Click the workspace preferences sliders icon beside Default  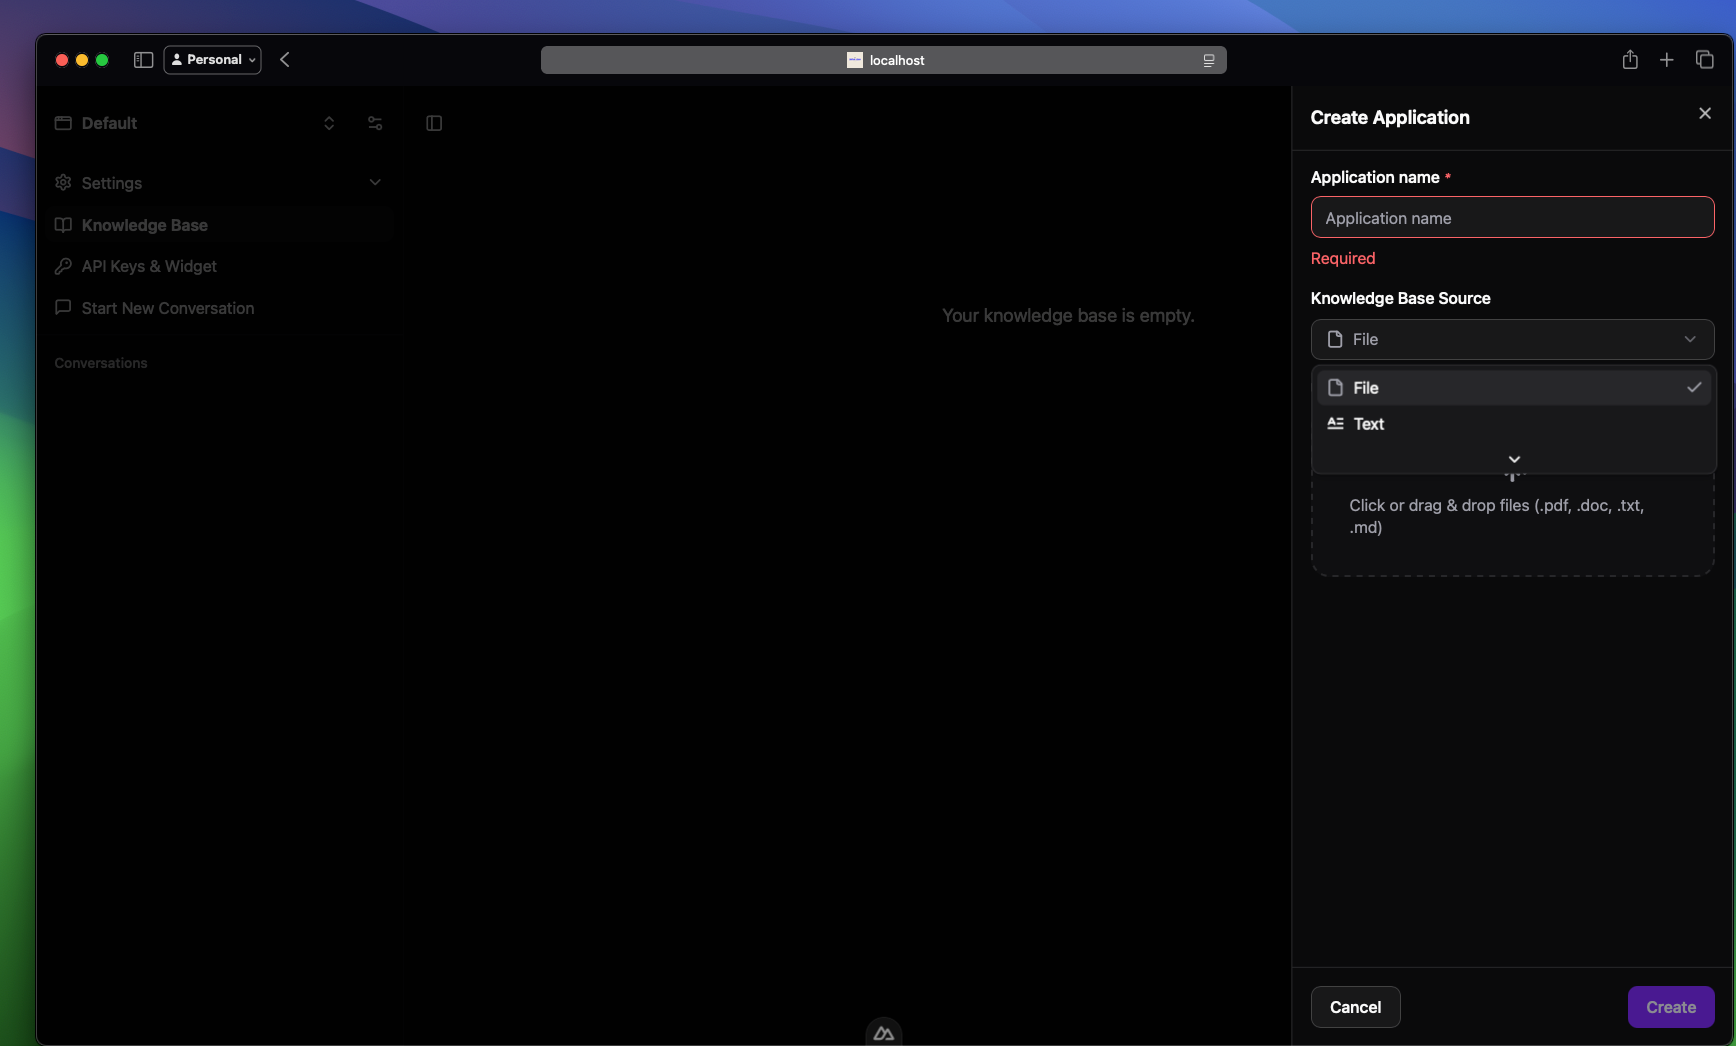(x=375, y=123)
